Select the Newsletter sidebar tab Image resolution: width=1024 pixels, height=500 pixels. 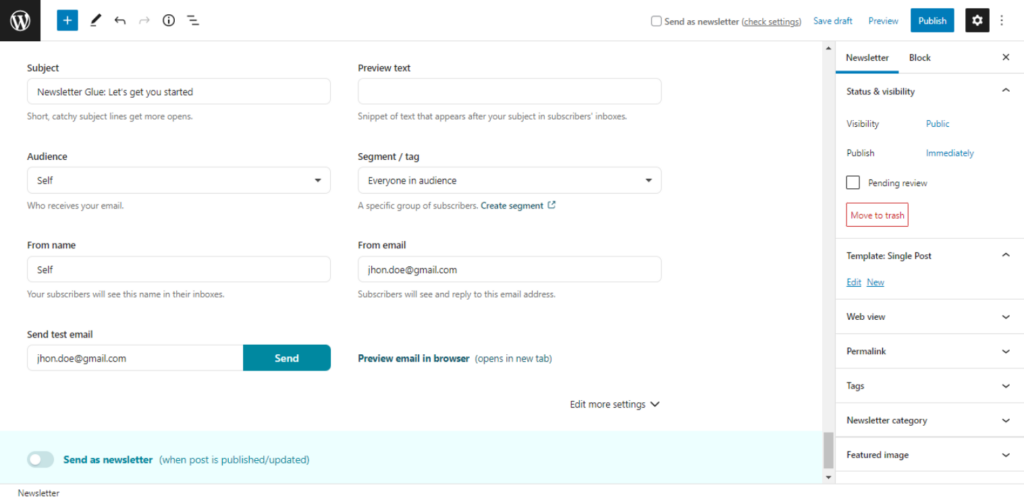(x=867, y=57)
